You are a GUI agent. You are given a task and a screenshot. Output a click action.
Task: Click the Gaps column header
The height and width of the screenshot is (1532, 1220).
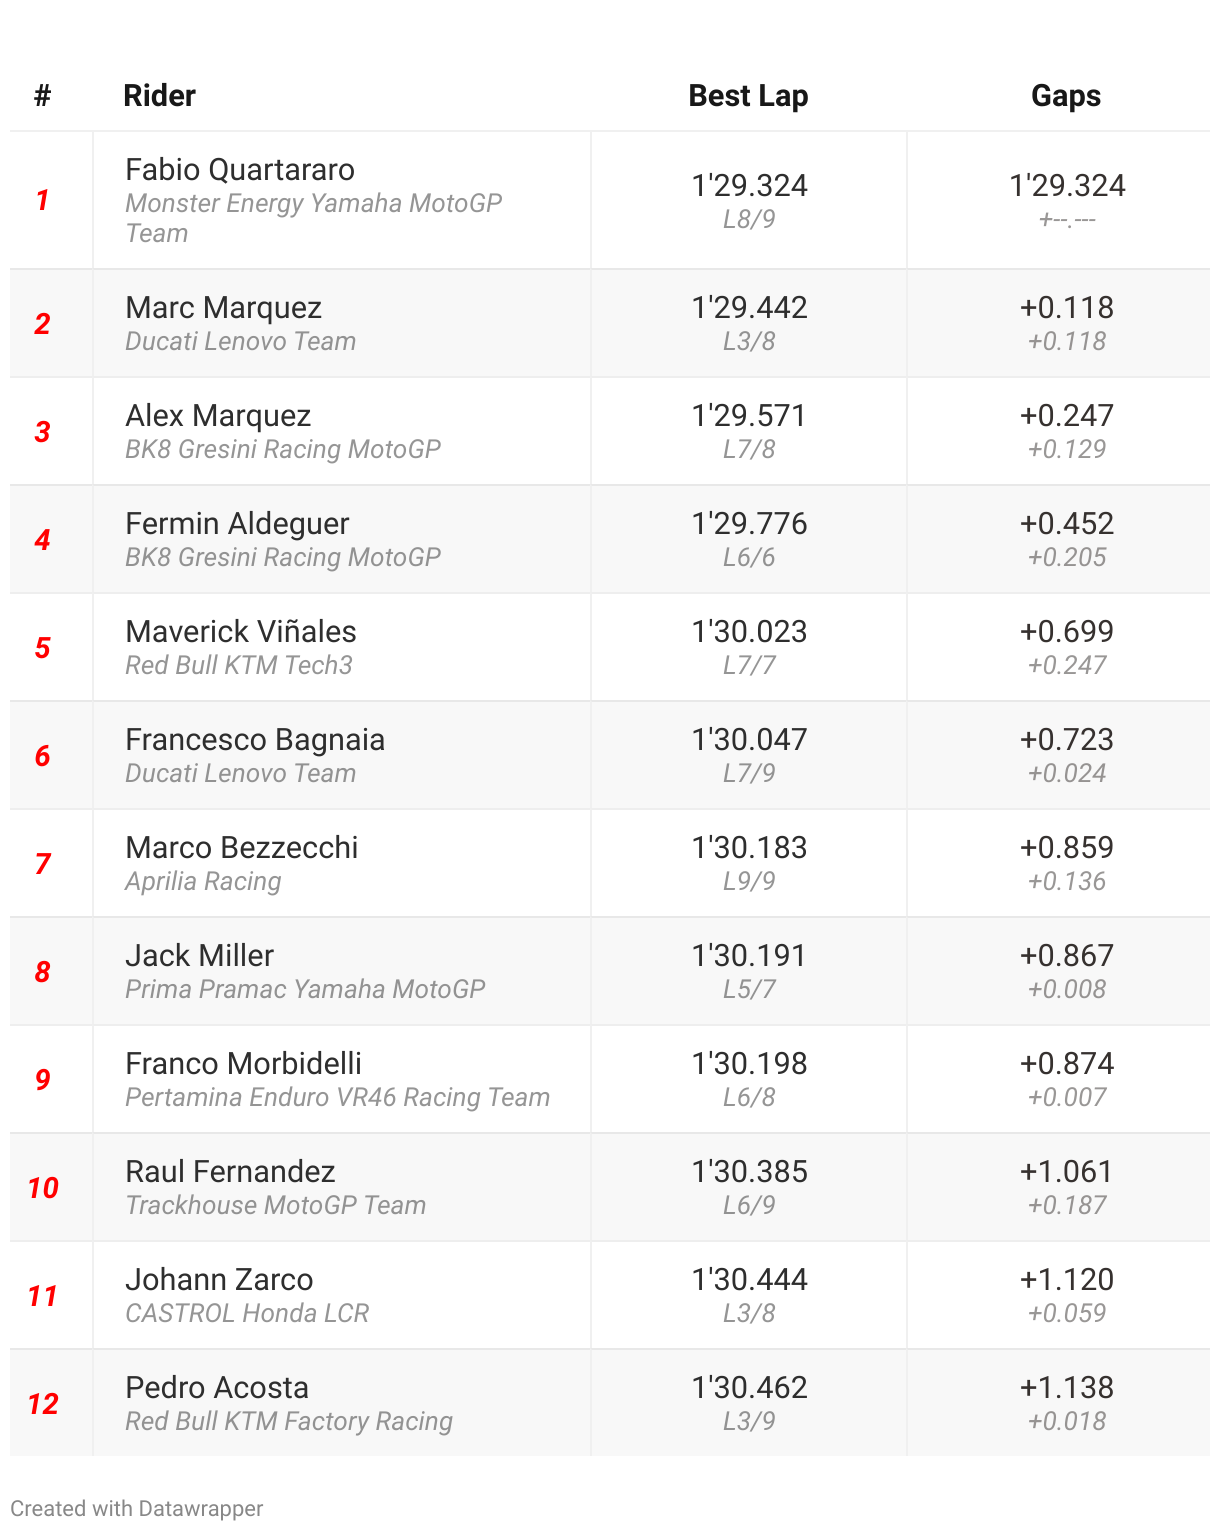click(x=1065, y=96)
